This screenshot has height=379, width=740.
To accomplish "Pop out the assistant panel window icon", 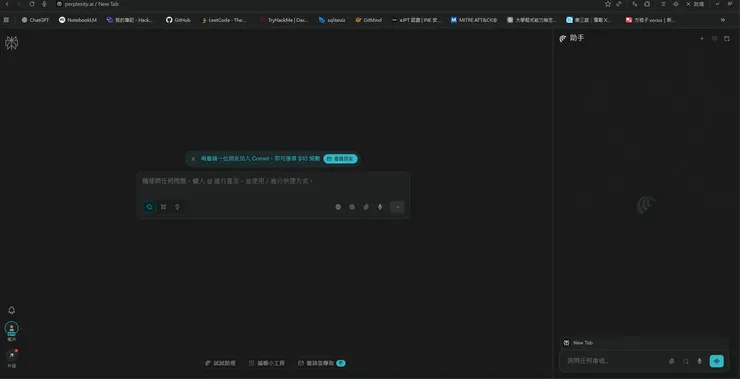I will coord(727,39).
